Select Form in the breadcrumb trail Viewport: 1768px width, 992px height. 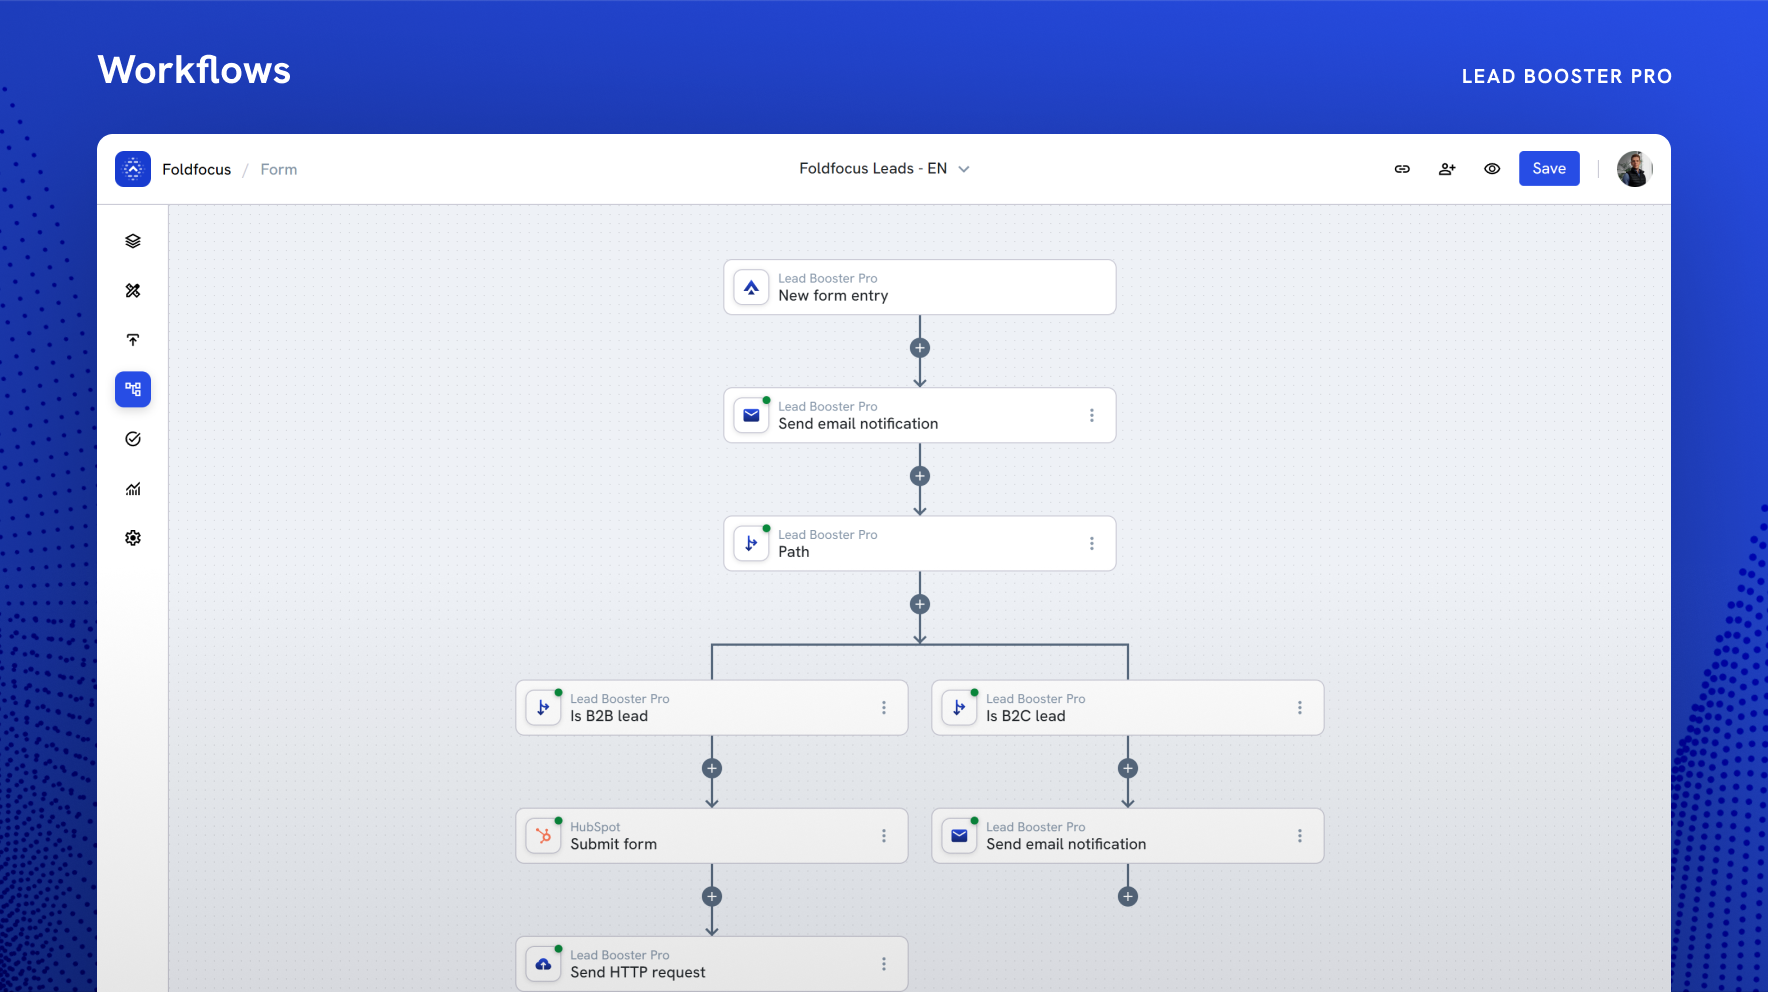click(x=278, y=169)
